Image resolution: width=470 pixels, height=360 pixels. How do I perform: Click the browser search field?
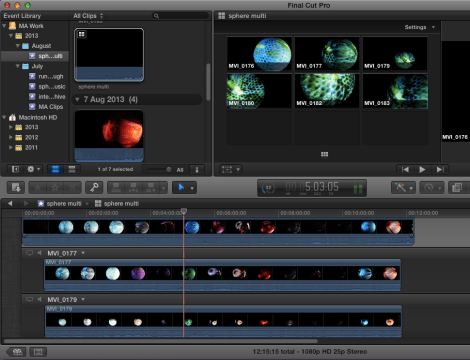coord(181,16)
